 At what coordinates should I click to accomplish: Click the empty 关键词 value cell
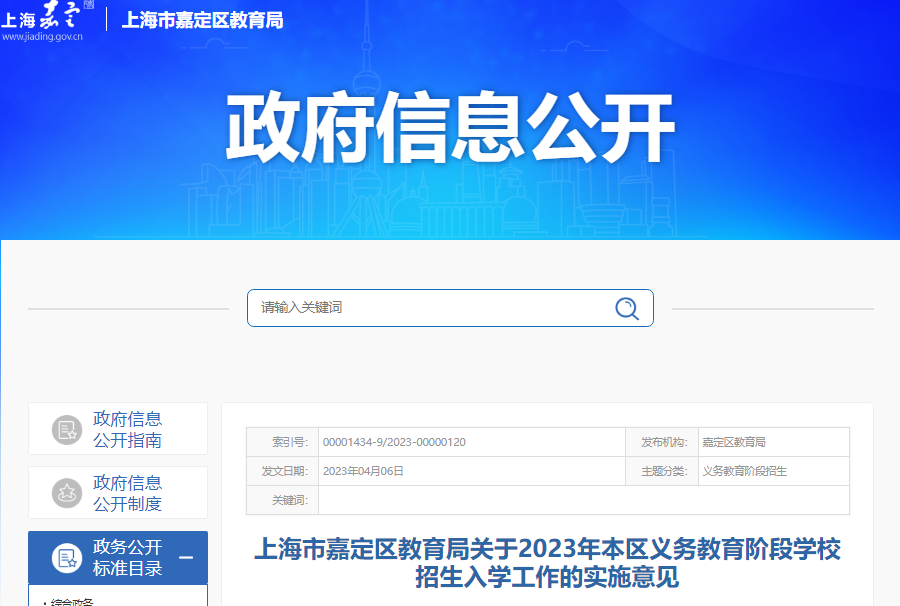pyautogui.click(x=583, y=500)
